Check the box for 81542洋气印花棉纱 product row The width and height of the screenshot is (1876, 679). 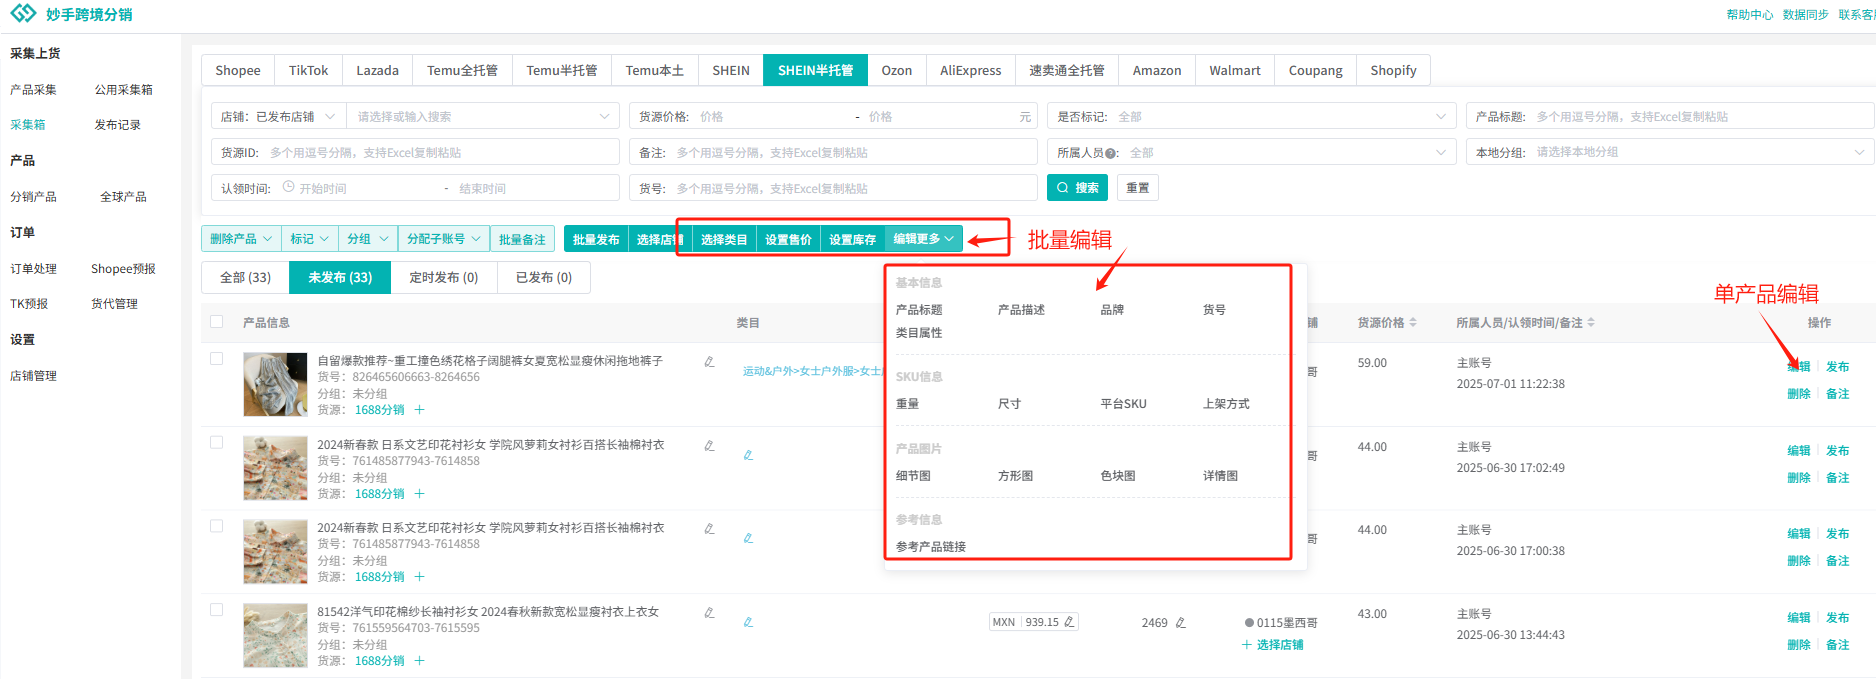tap(216, 609)
